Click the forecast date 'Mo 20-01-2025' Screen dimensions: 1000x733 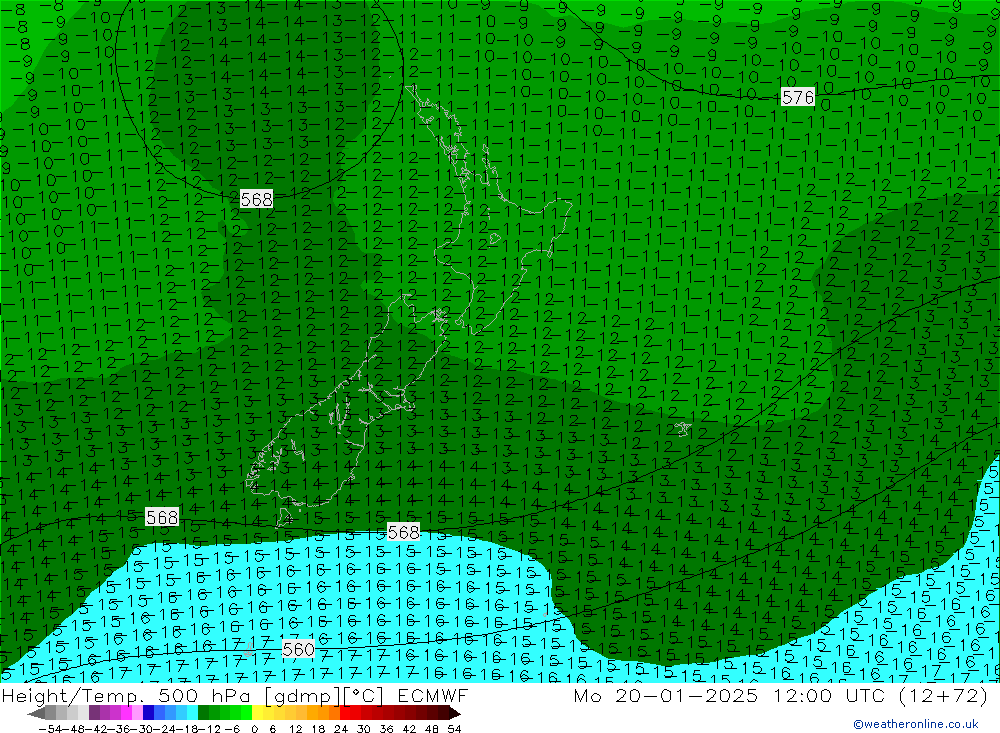coord(666,695)
